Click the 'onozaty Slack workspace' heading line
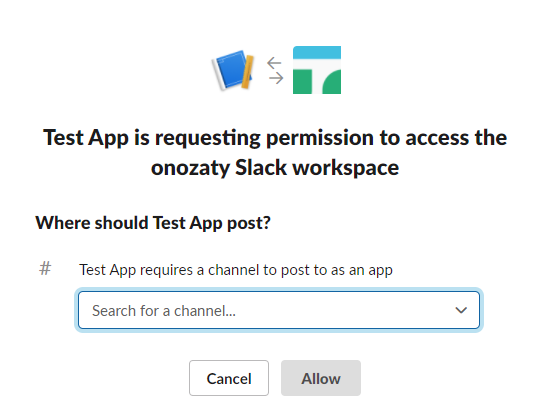 [275, 168]
